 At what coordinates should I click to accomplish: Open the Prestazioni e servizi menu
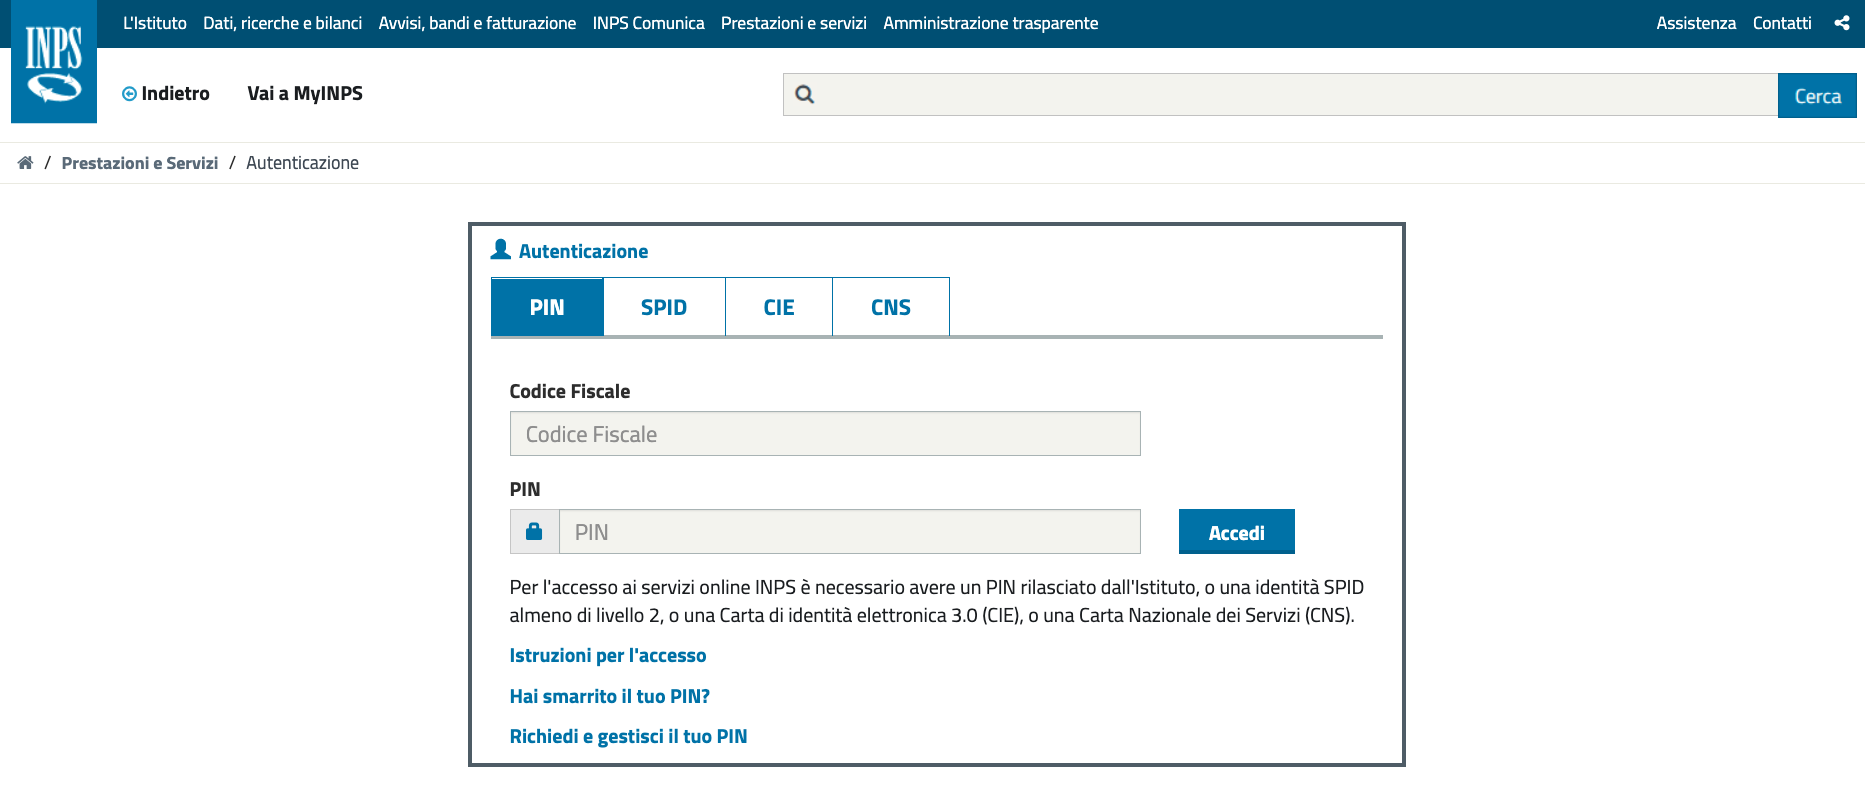tap(794, 23)
